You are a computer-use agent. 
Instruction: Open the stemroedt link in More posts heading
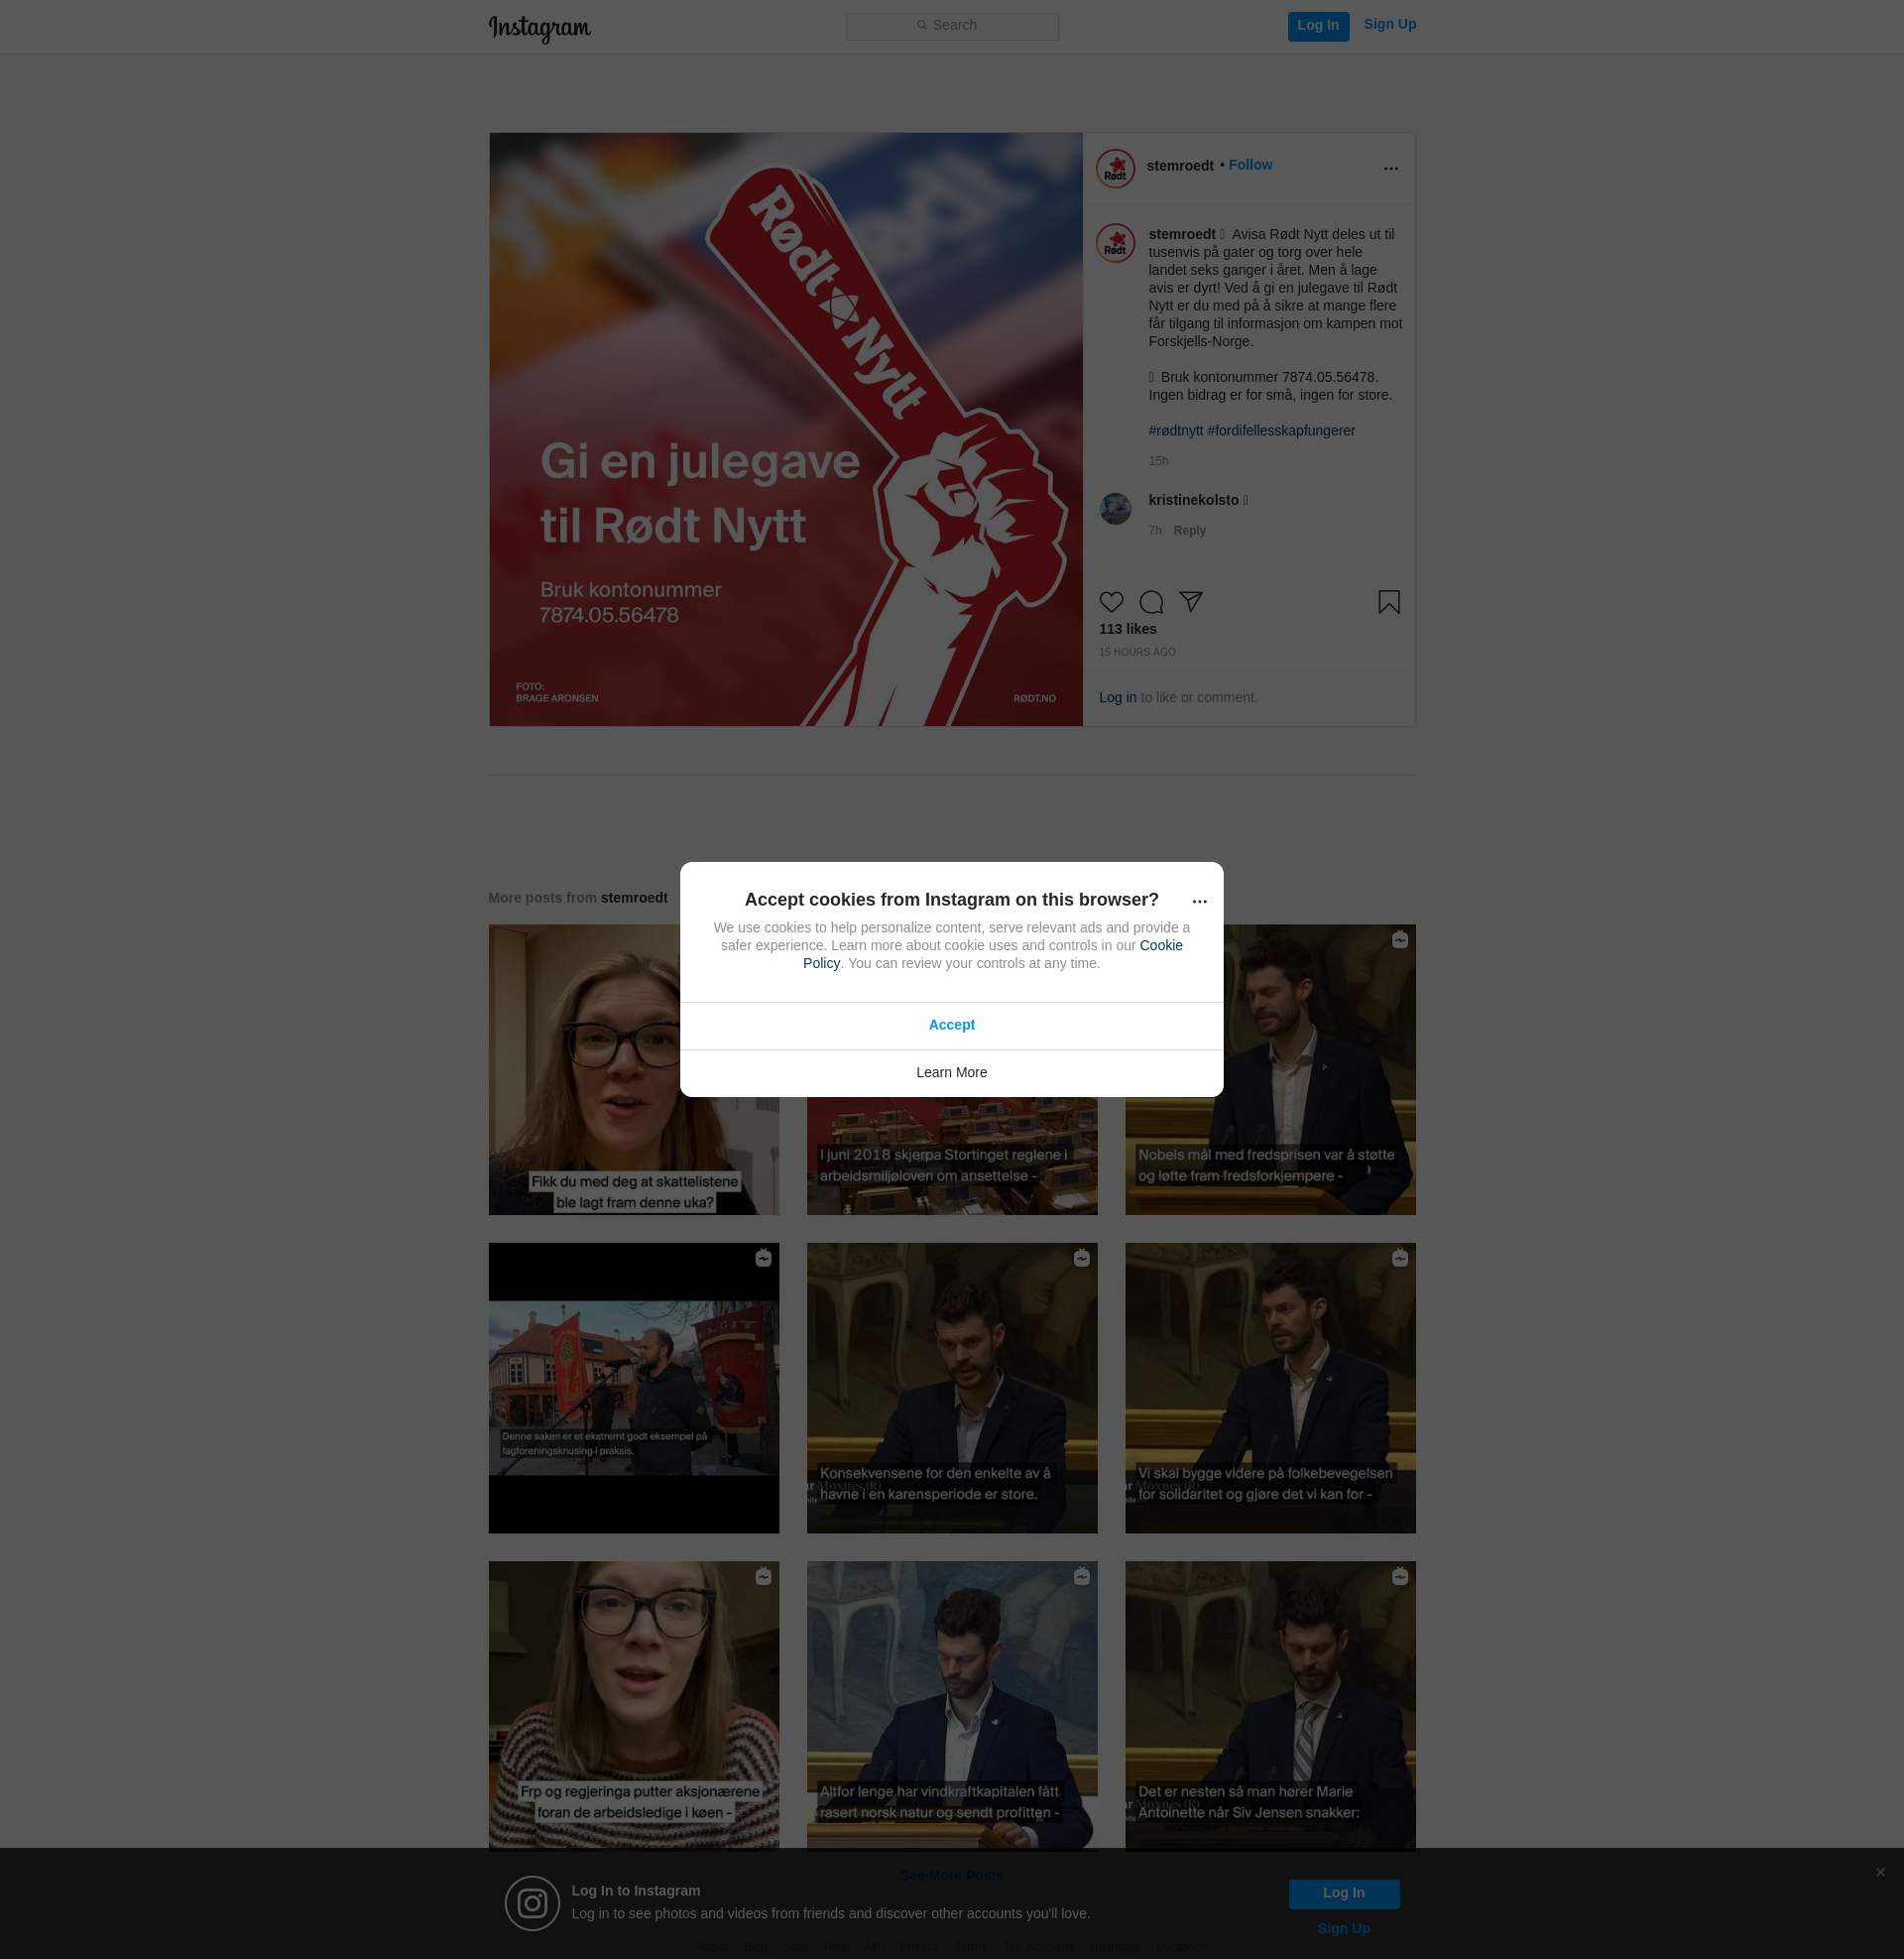(x=634, y=898)
